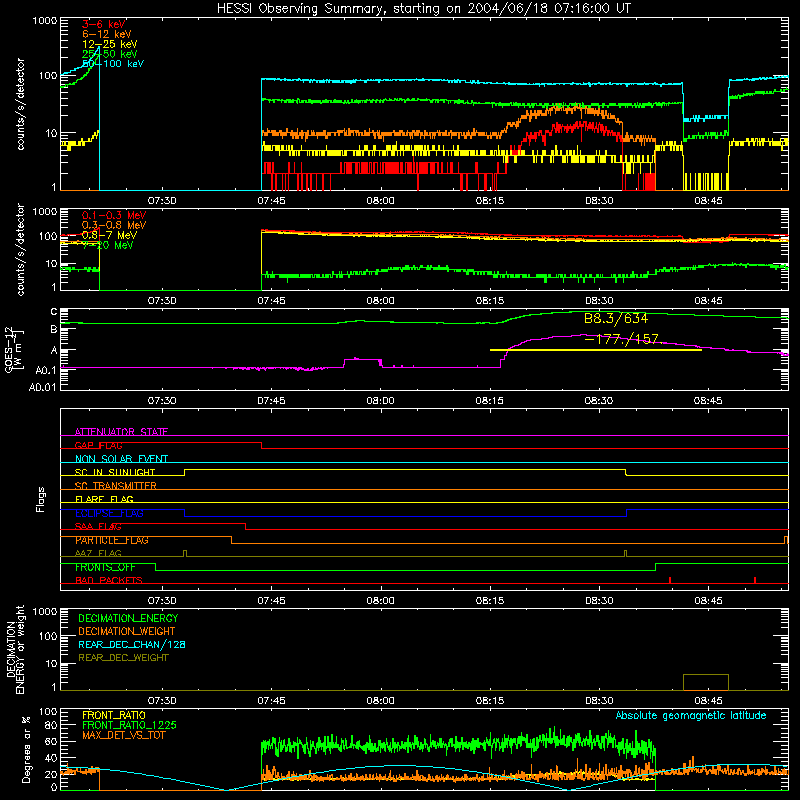Screen dimensions: 800x800
Task: Select the red 3-6 keV legend label
Action: pos(104,24)
